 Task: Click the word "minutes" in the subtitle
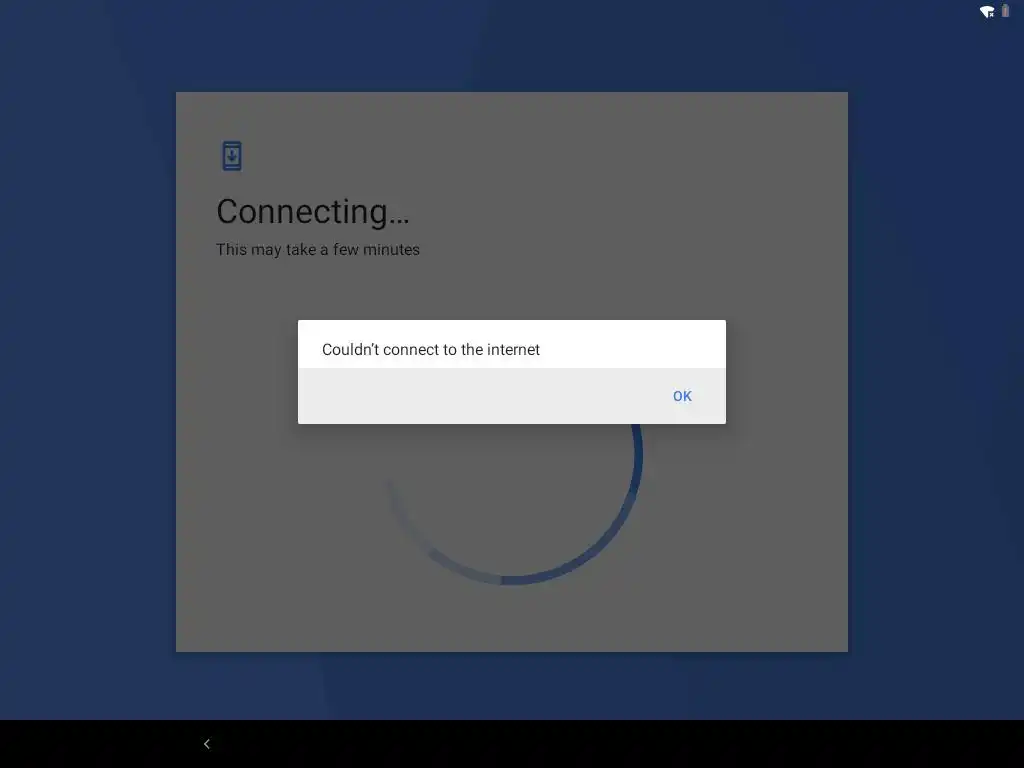[391, 249]
